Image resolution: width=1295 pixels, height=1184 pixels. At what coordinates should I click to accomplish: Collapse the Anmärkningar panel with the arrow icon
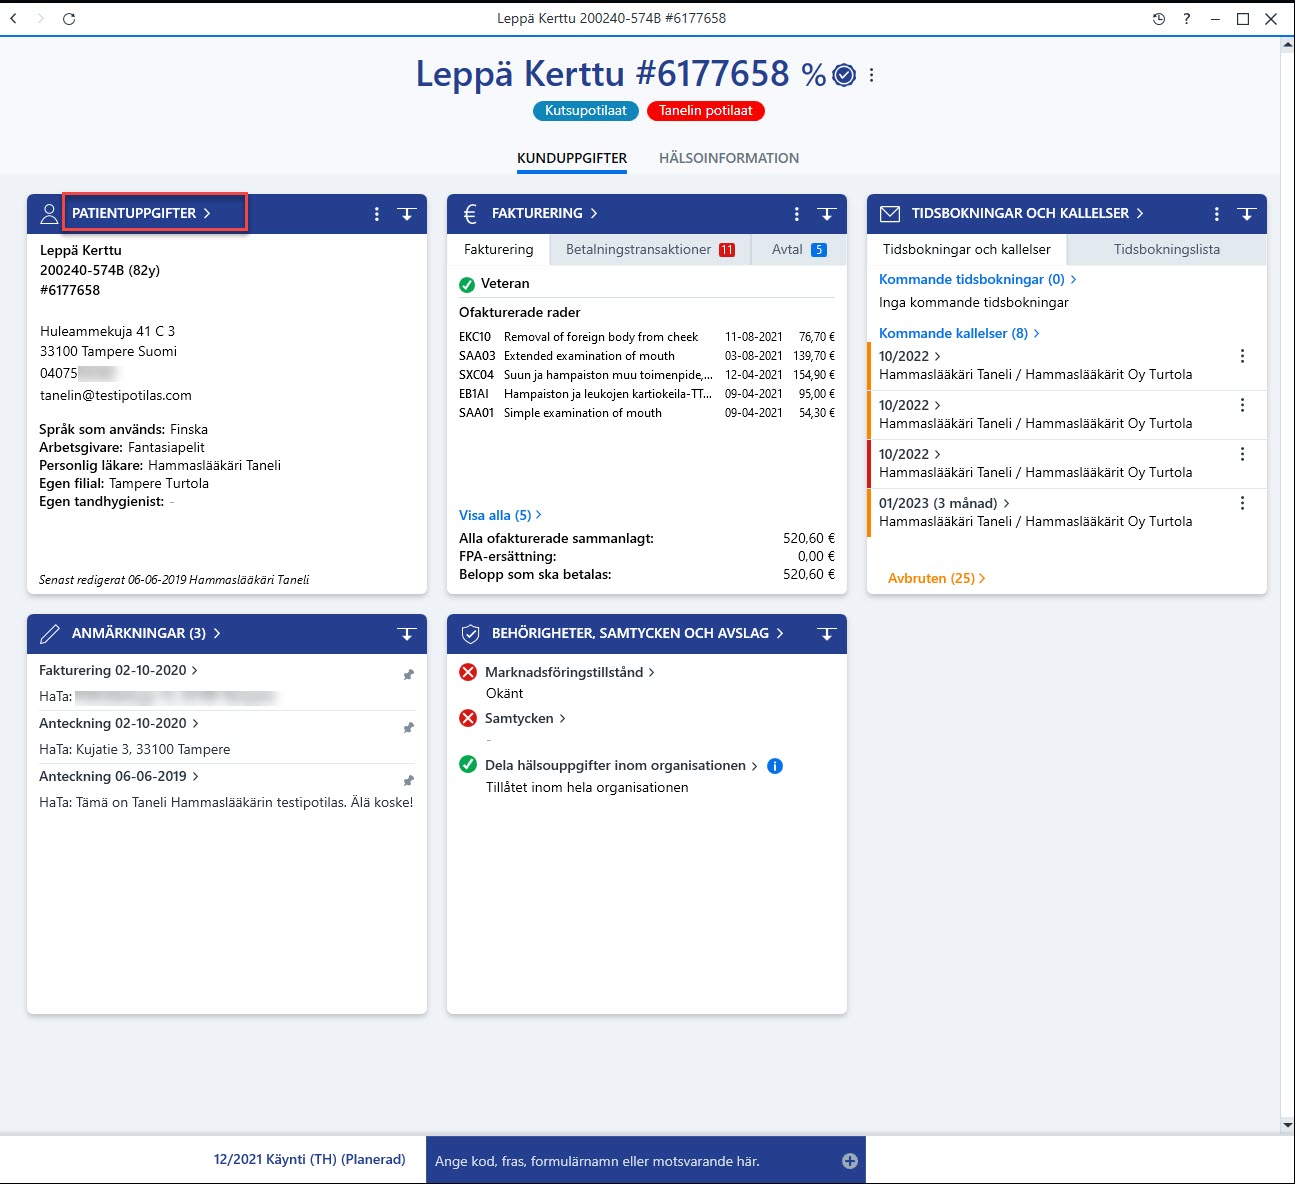407,634
